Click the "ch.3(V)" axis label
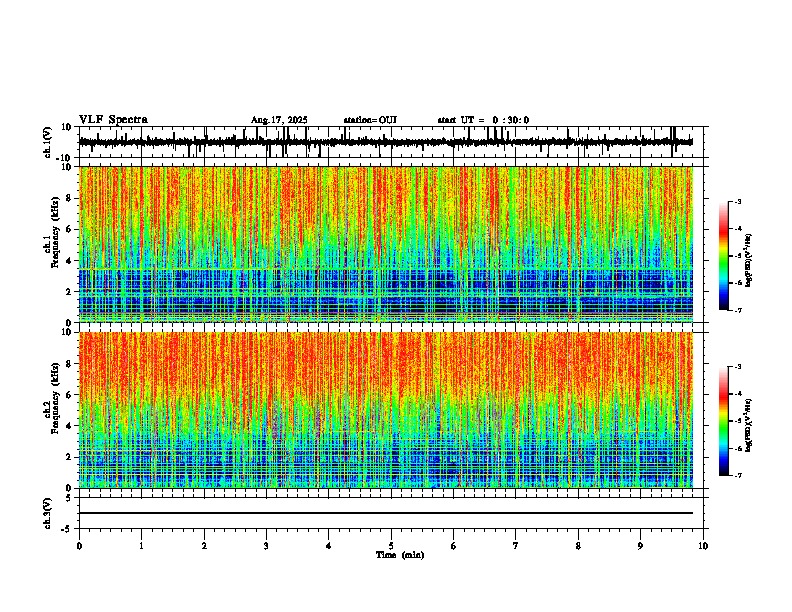The height and width of the screenshot is (612, 792). click(x=48, y=513)
